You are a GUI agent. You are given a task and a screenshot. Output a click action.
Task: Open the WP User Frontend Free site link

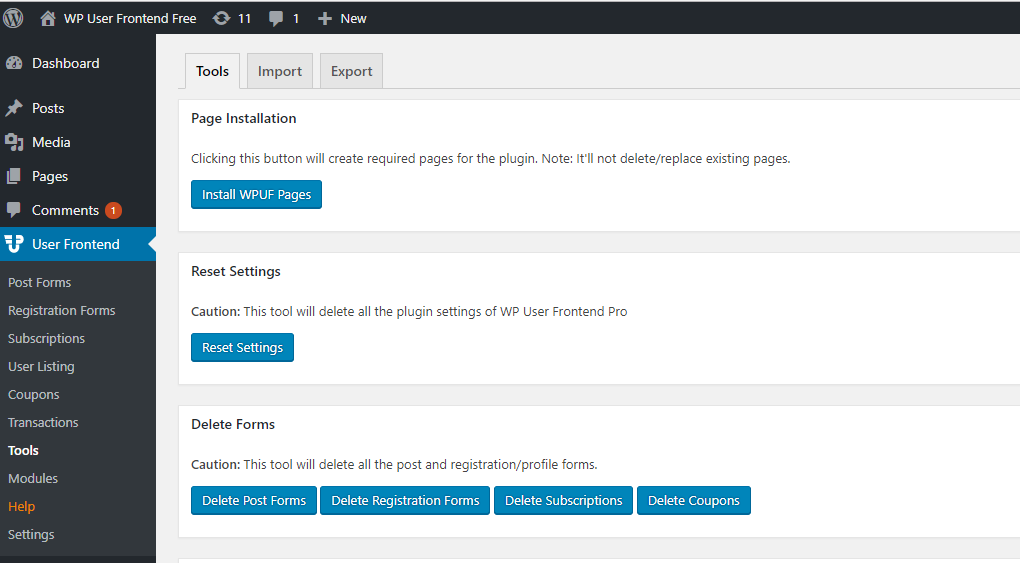pyautogui.click(x=130, y=19)
